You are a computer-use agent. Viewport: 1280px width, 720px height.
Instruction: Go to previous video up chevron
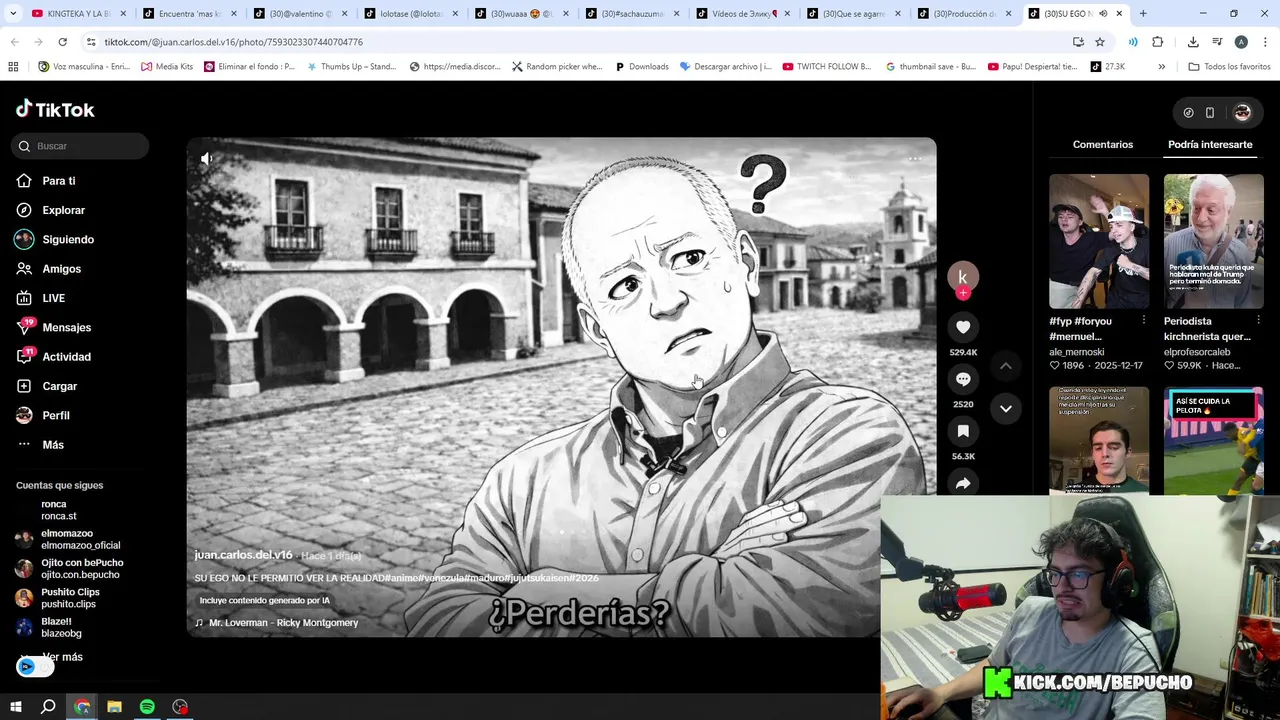coord(1006,366)
